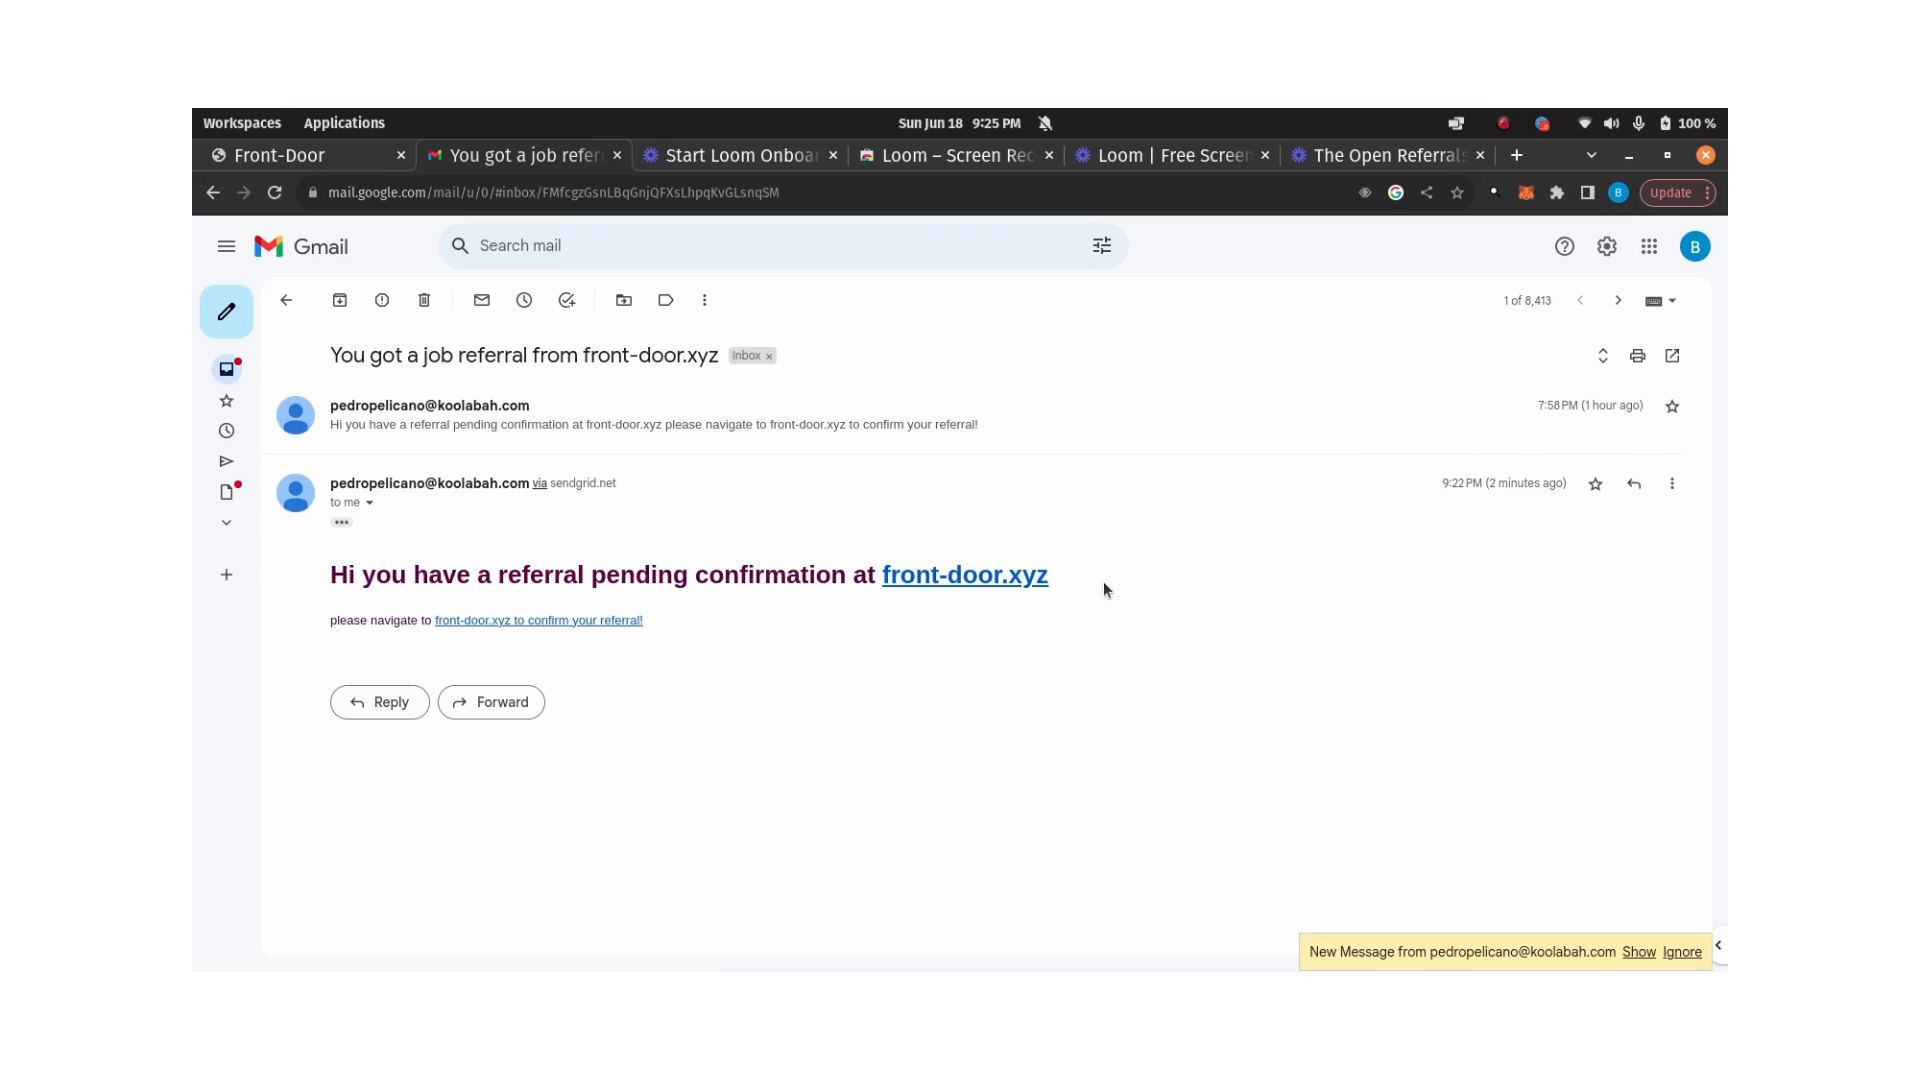Screen dimensions: 1920x1080
Task: Switch to Start Loom Onboarding tab
Action: 740,155
